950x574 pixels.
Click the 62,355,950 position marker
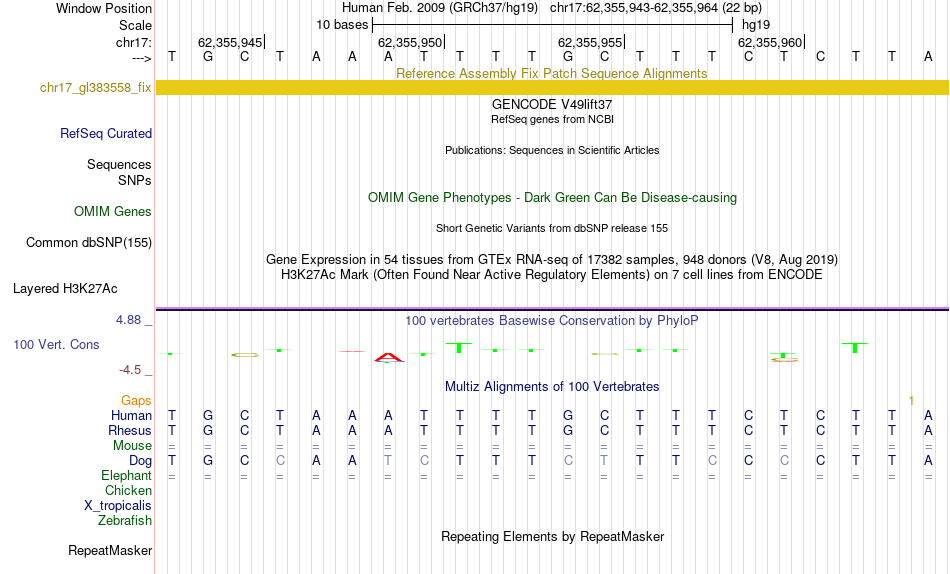410,42
